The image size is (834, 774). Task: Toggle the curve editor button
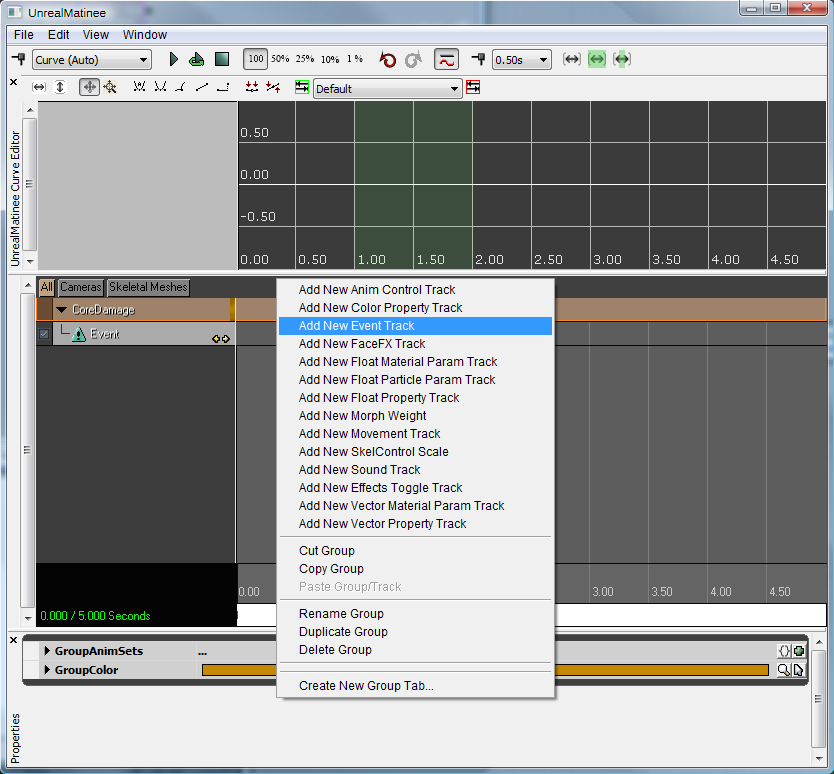tap(446, 60)
